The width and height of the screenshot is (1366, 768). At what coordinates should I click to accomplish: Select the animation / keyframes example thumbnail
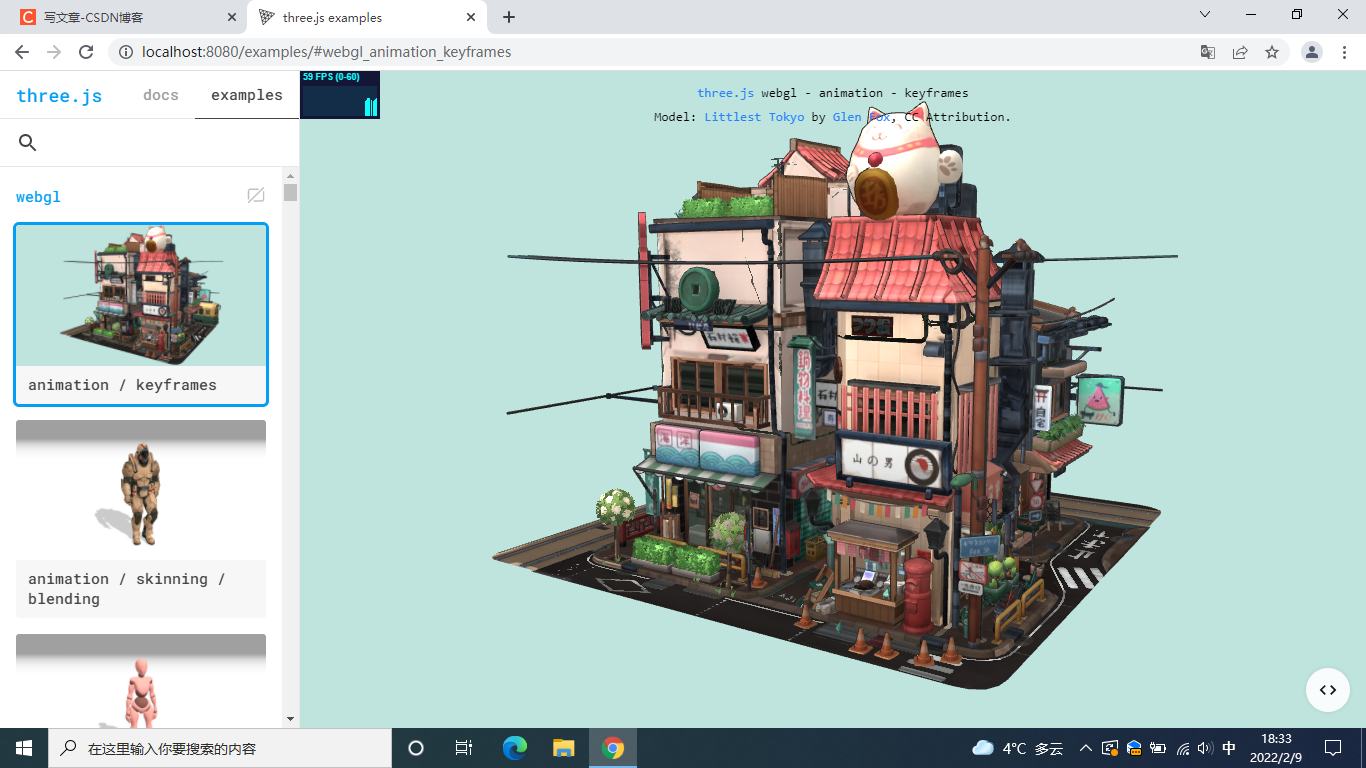point(141,296)
